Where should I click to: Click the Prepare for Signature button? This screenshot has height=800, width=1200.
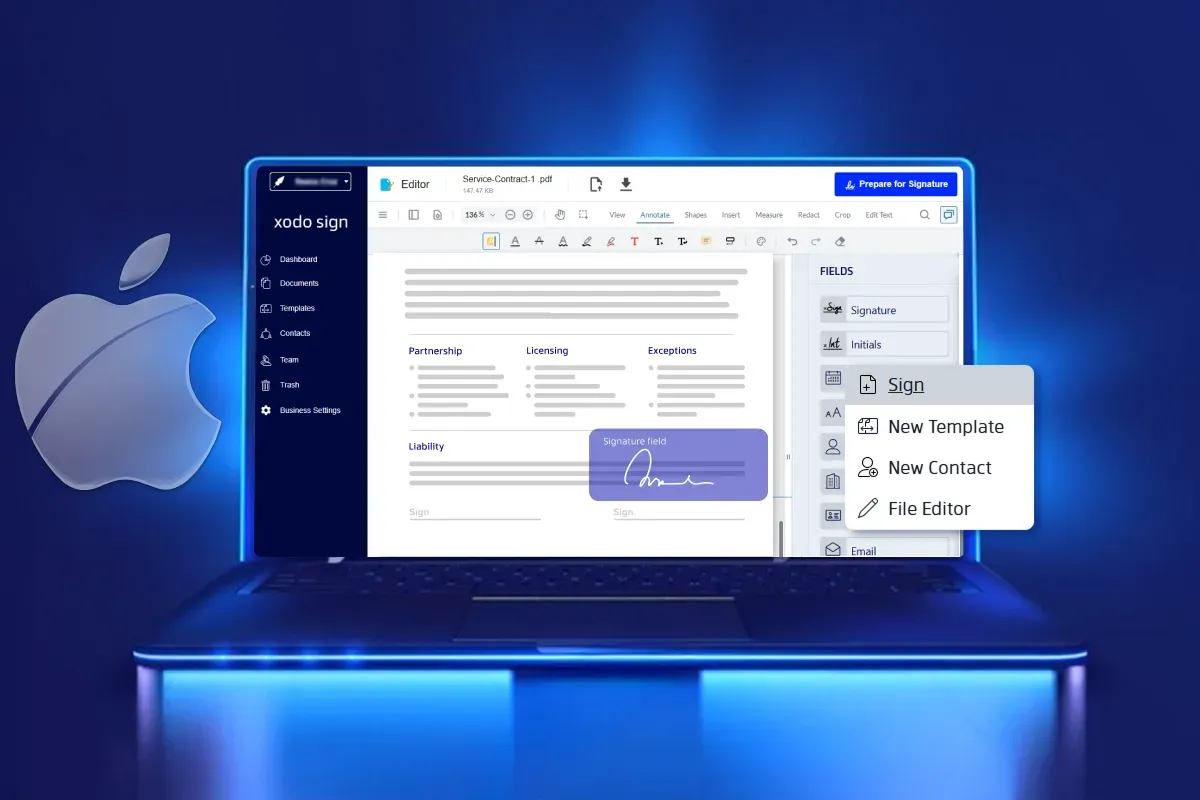[x=895, y=184]
